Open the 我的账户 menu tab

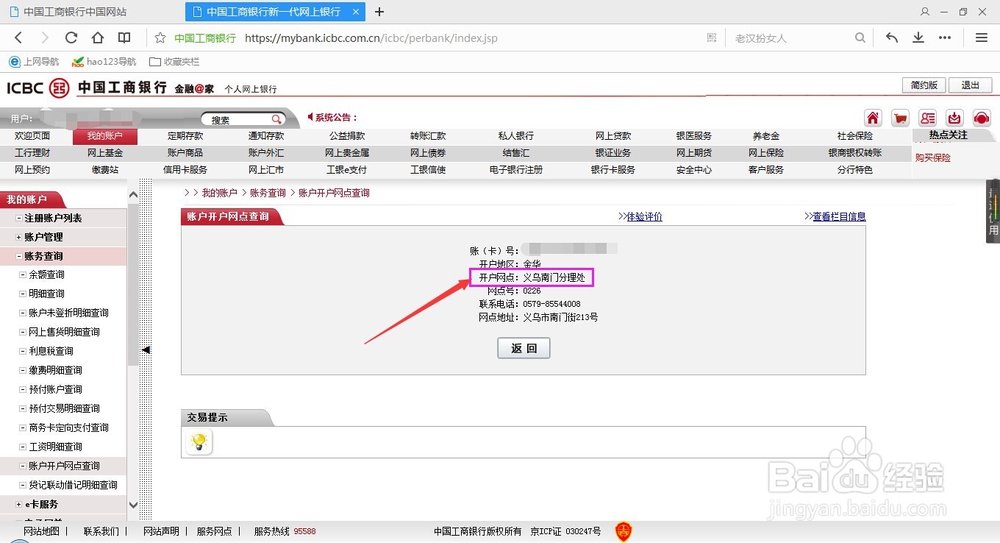point(105,136)
